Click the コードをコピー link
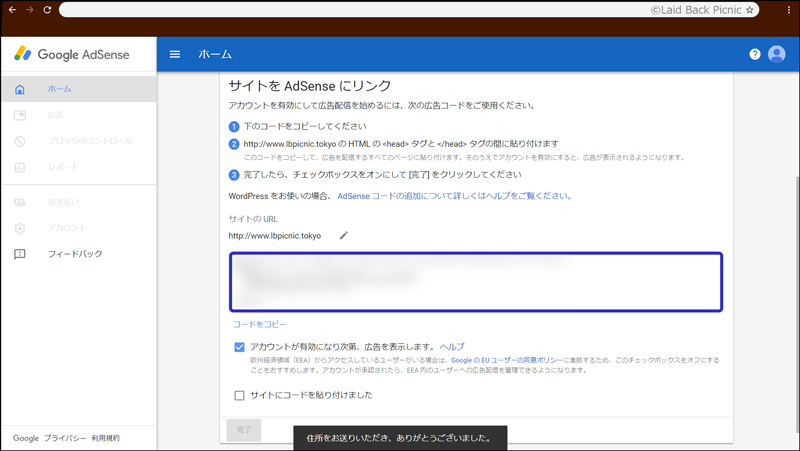The height and width of the screenshot is (451, 800). [x=260, y=324]
